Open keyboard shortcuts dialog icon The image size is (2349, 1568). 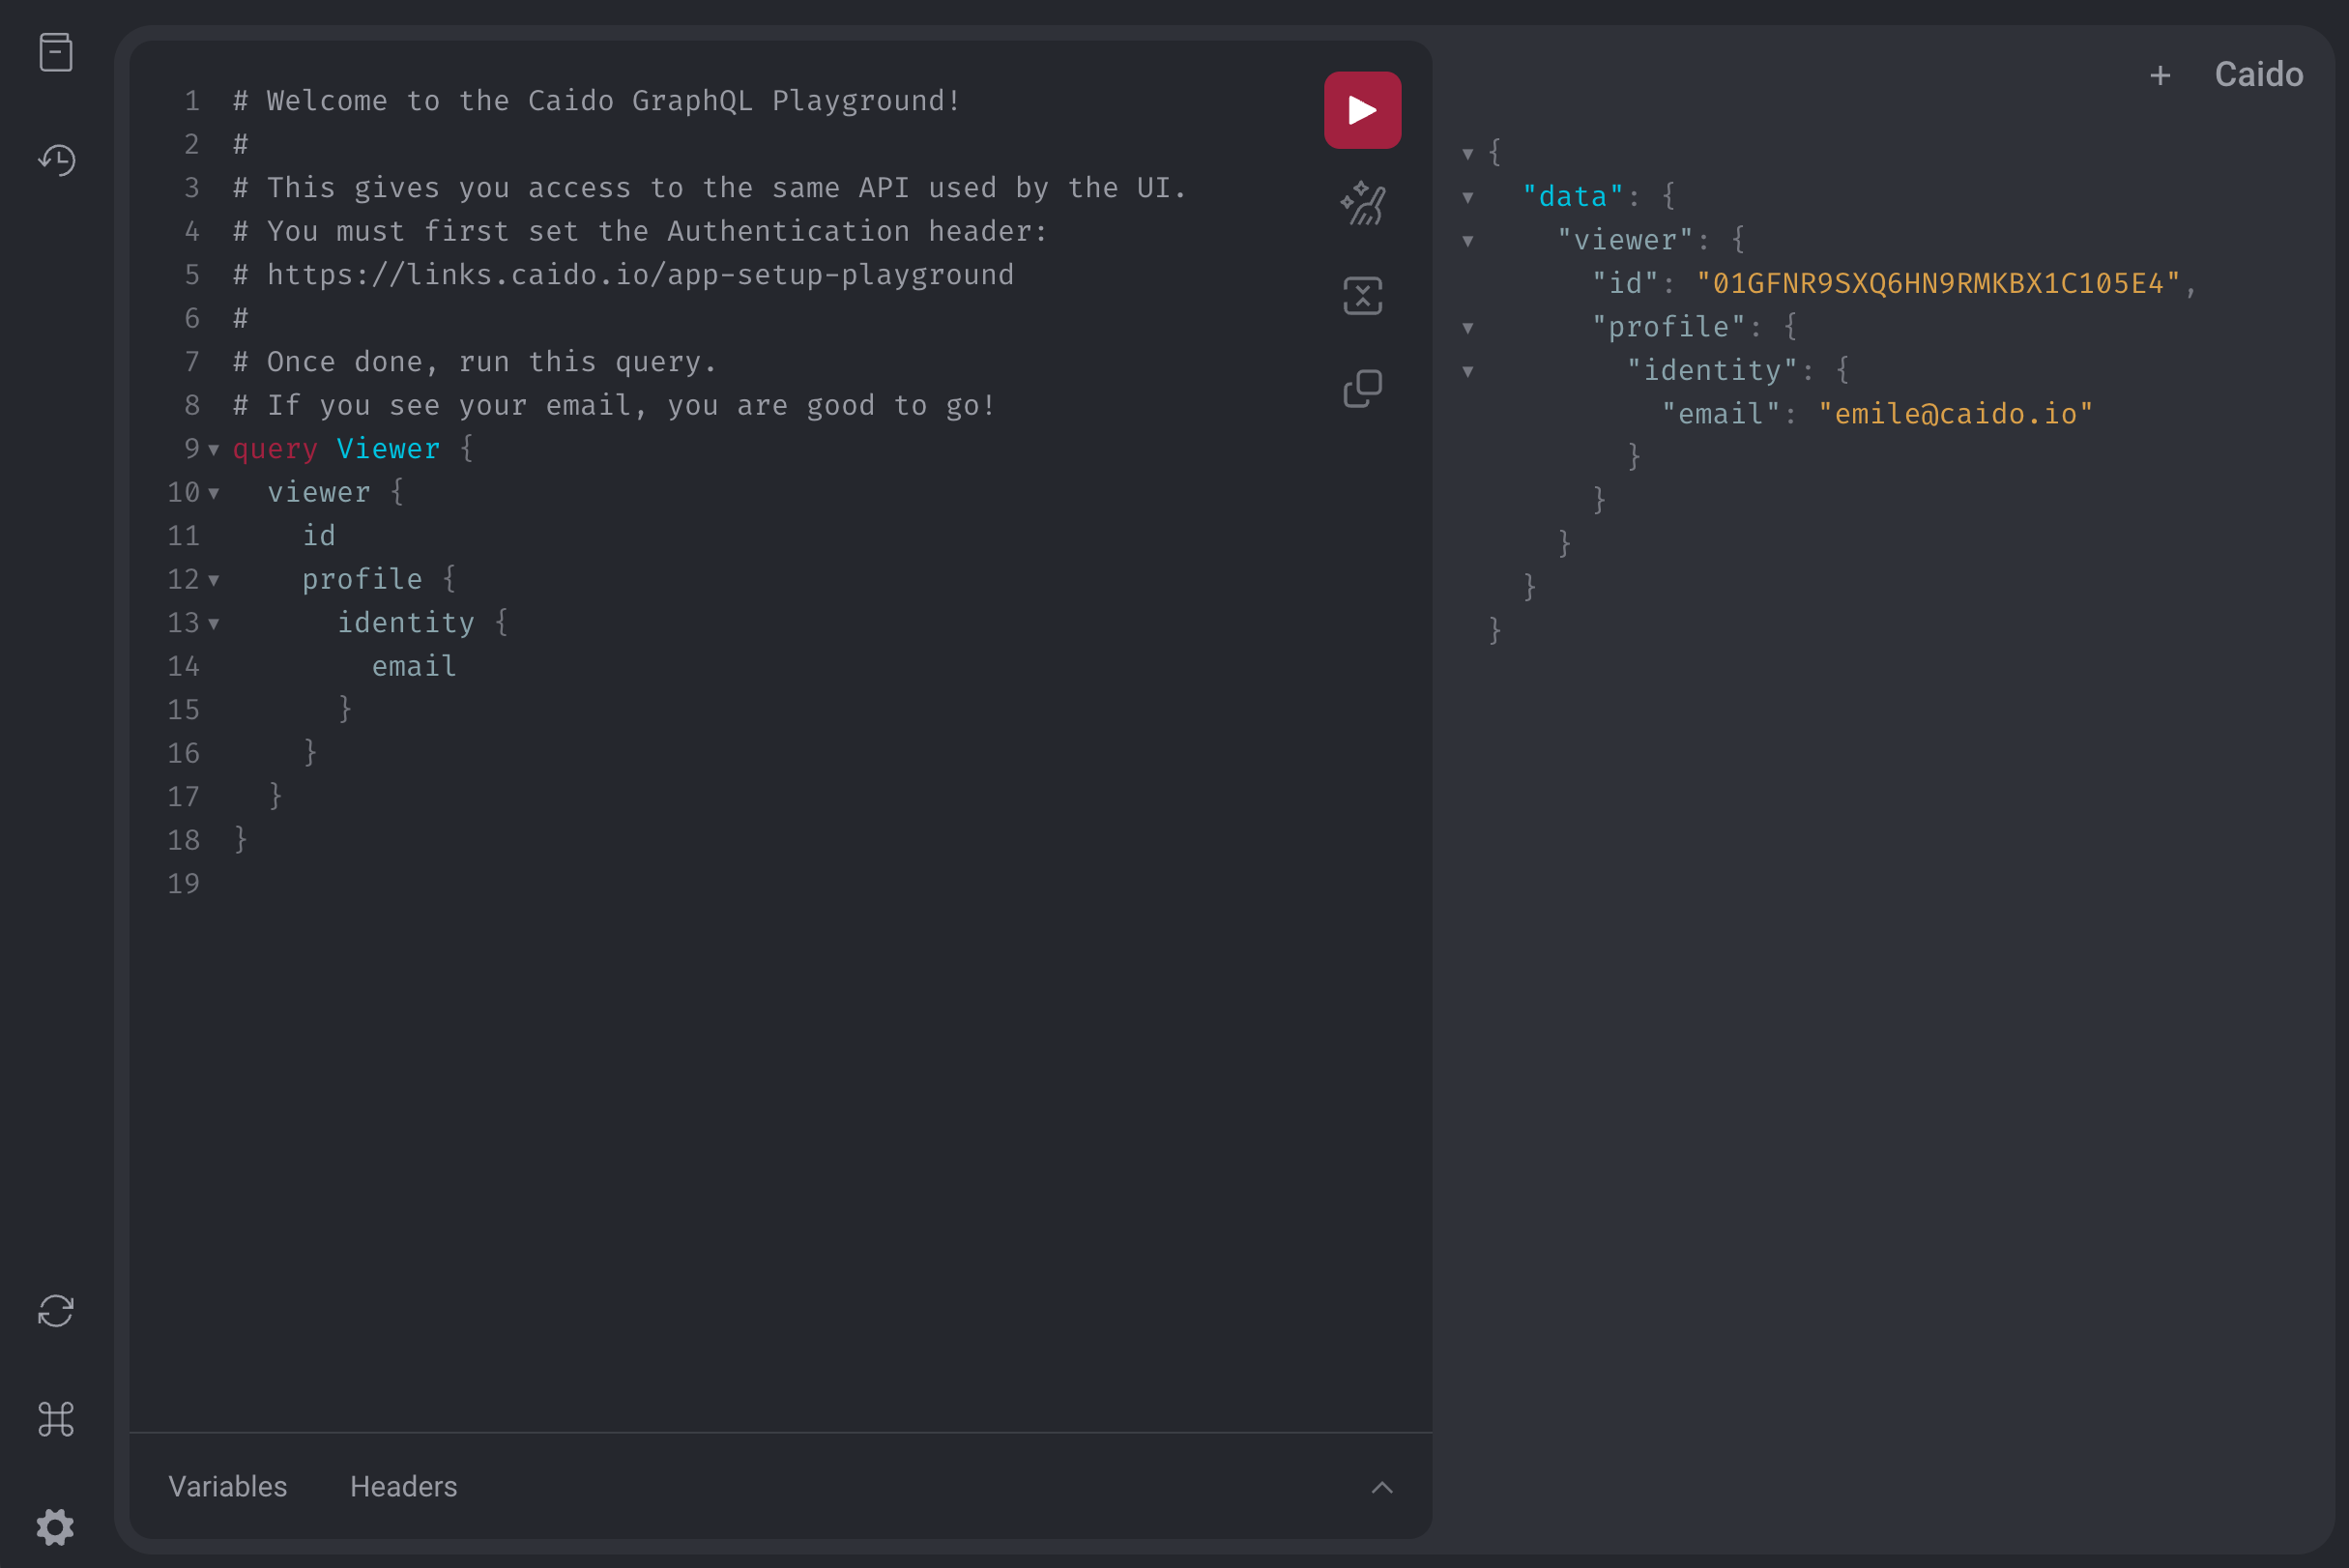[x=56, y=1418]
